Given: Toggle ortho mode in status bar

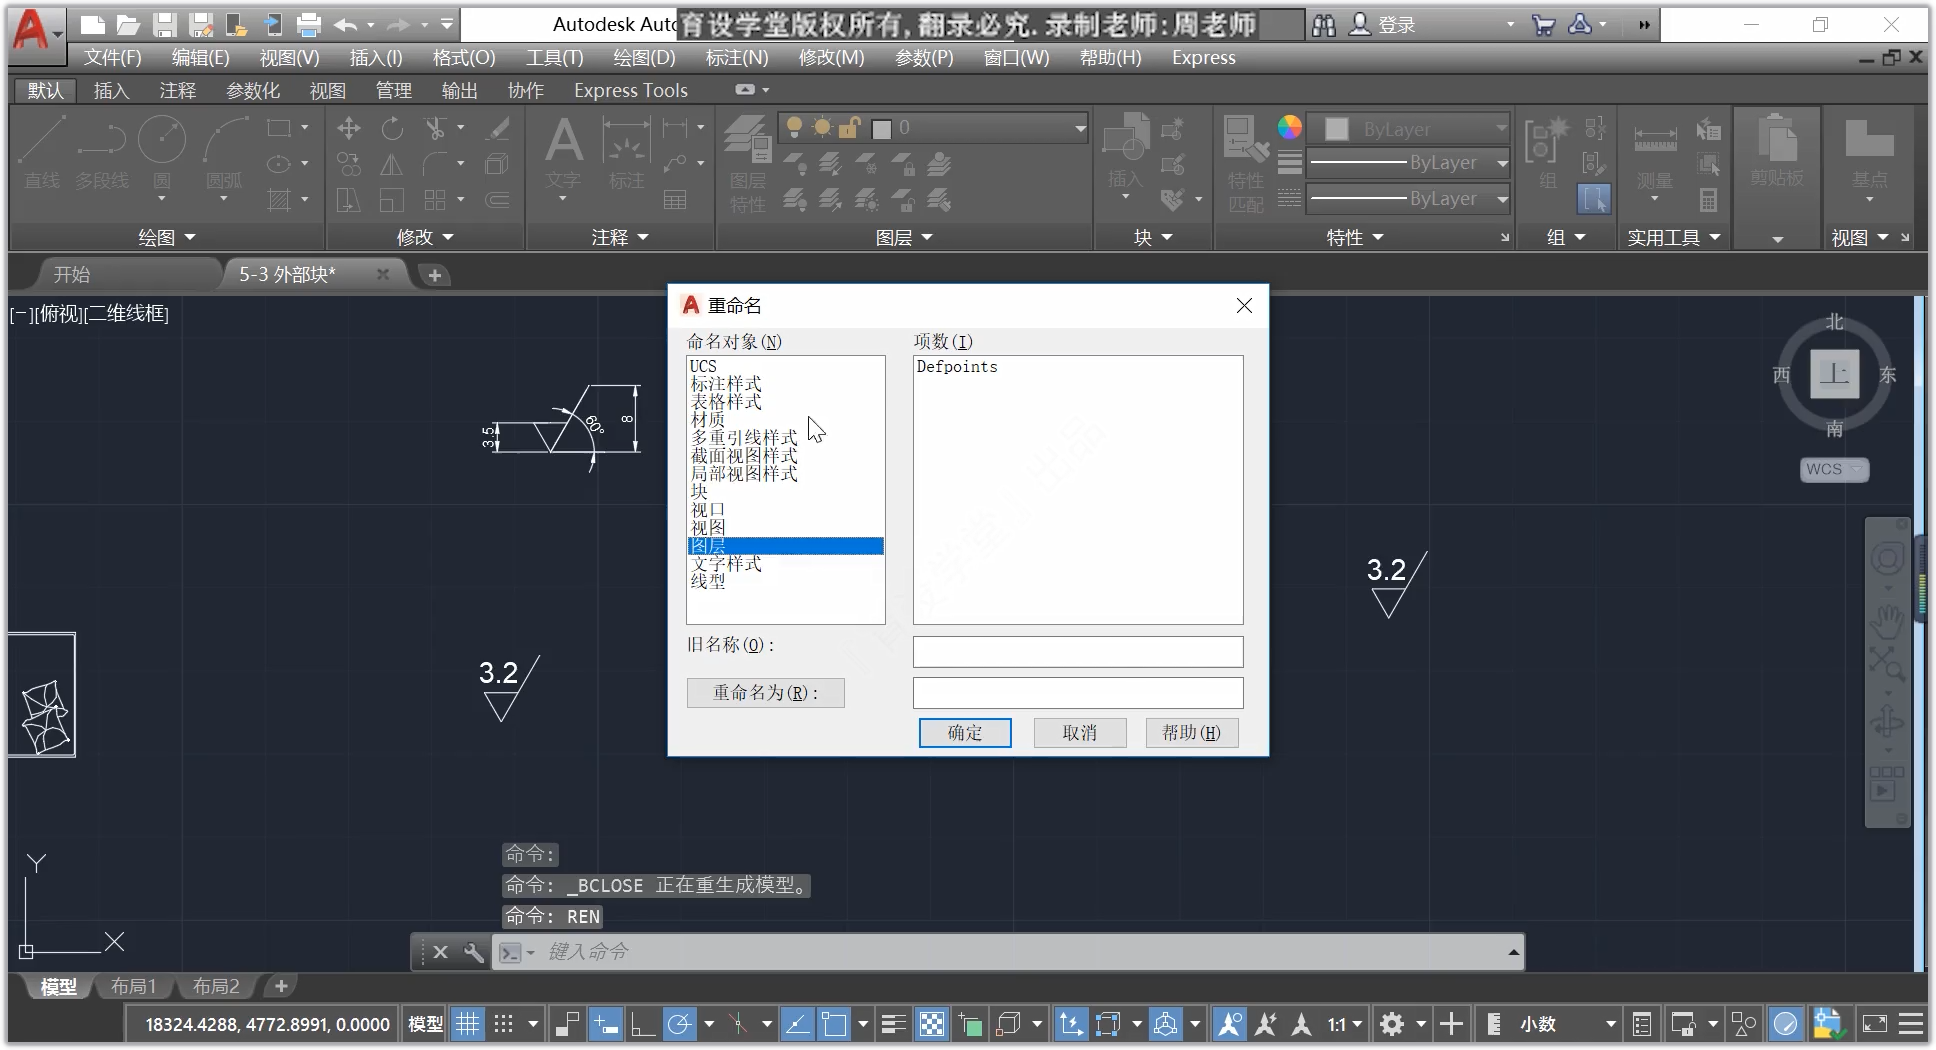Looking at the screenshot, I should point(642,1024).
